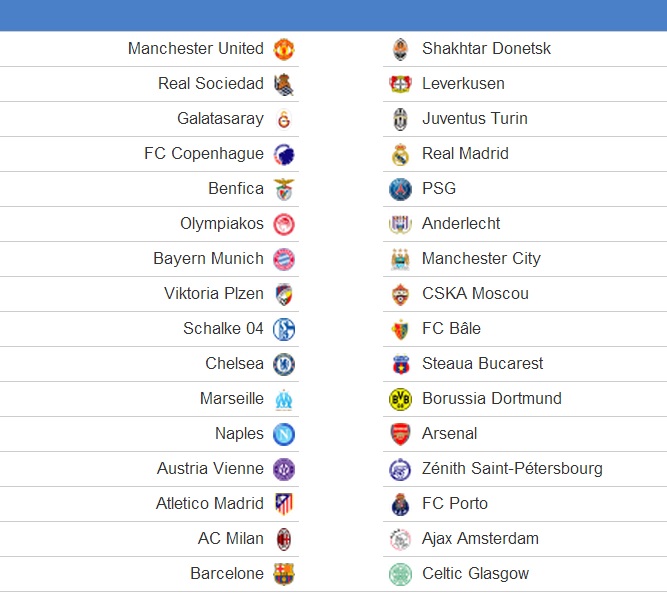Select the Juventus Turin logo

point(400,119)
